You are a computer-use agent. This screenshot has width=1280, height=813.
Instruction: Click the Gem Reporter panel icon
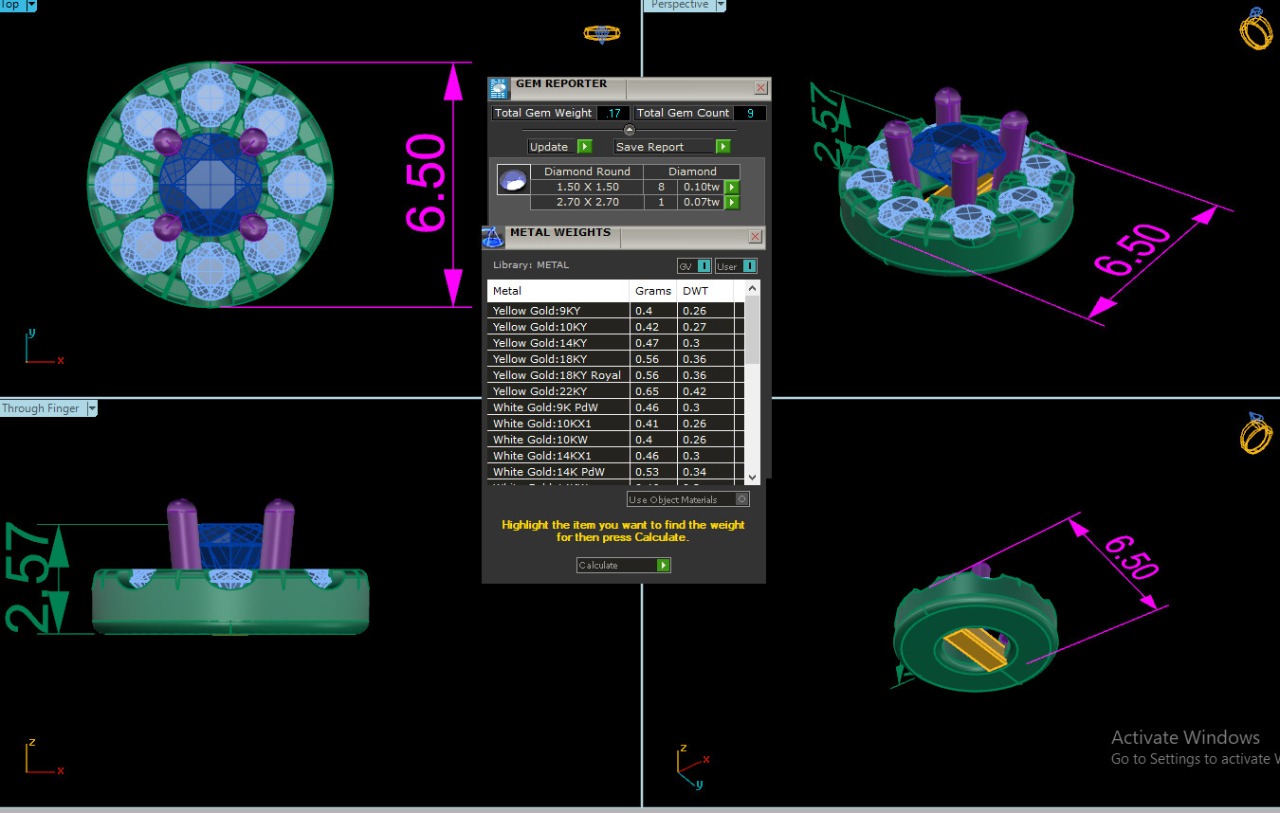click(x=499, y=88)
